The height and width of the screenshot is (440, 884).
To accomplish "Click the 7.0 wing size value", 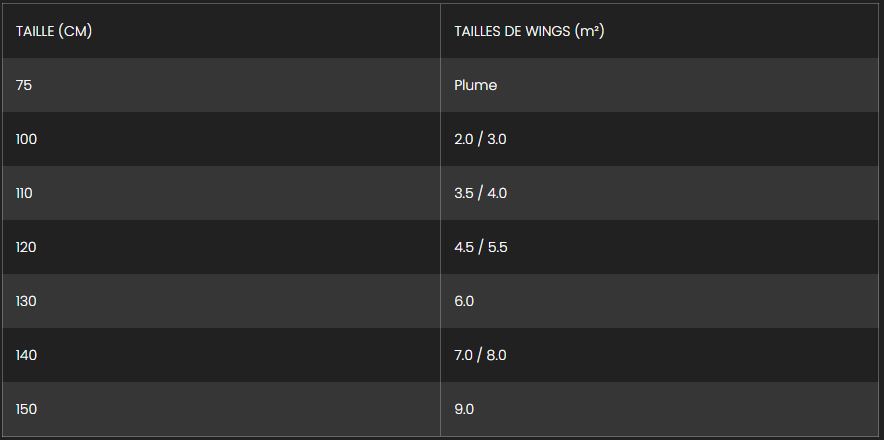I will point(464,355).
